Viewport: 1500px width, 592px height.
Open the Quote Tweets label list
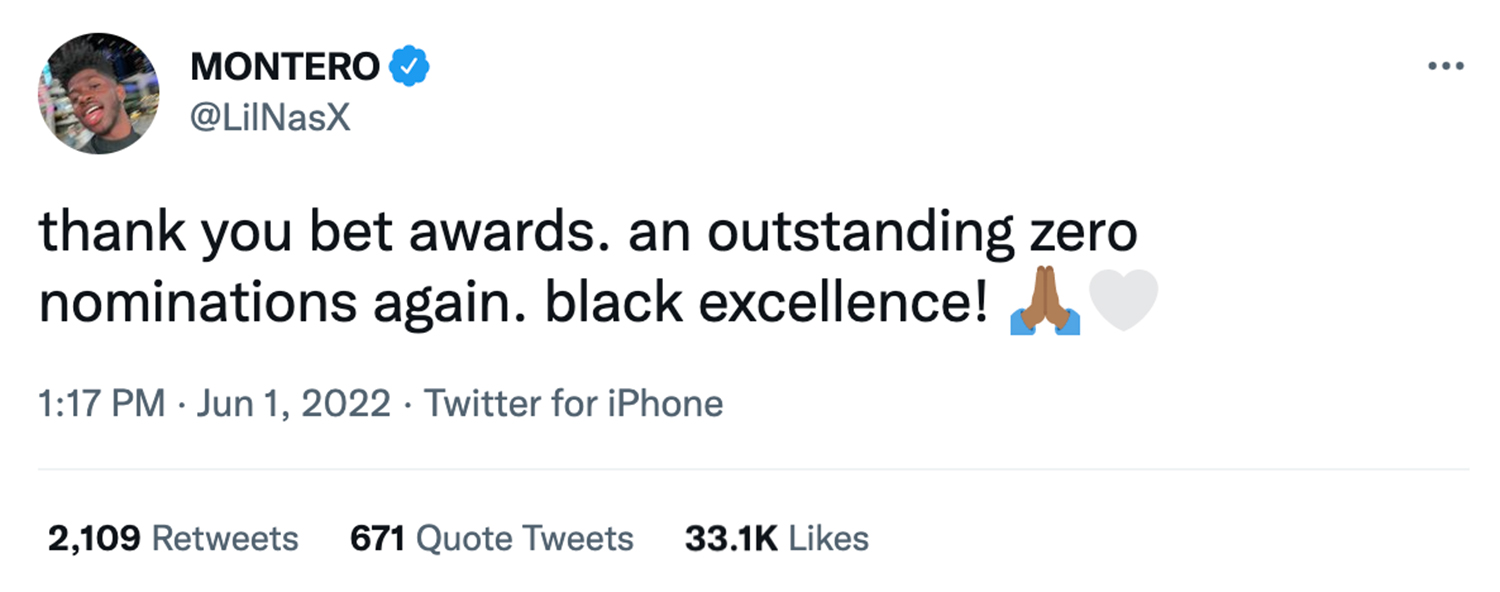[524, 539]
